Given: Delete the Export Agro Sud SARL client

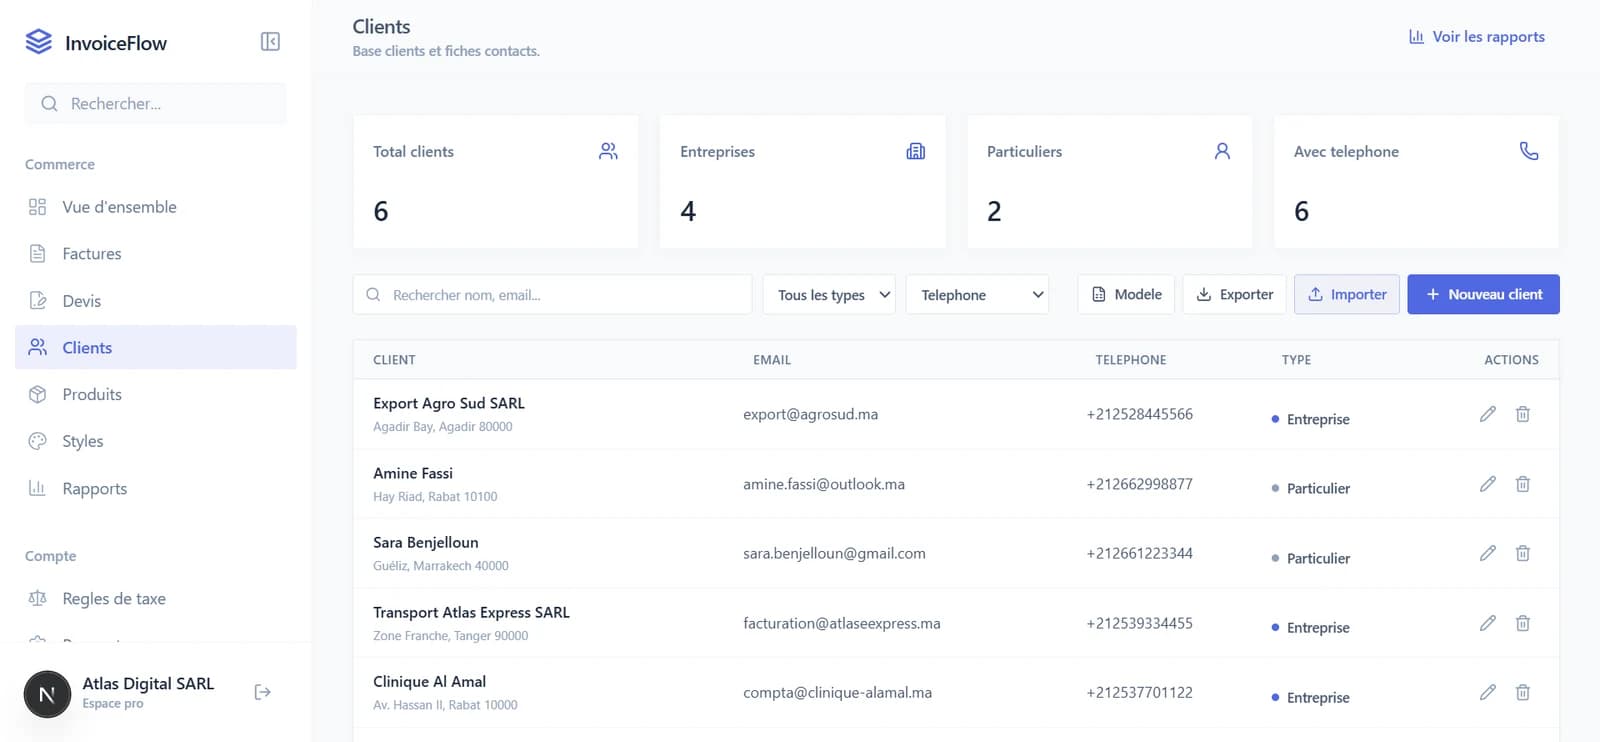Looking at the screenshot, I should click(x=1523, y=414).
